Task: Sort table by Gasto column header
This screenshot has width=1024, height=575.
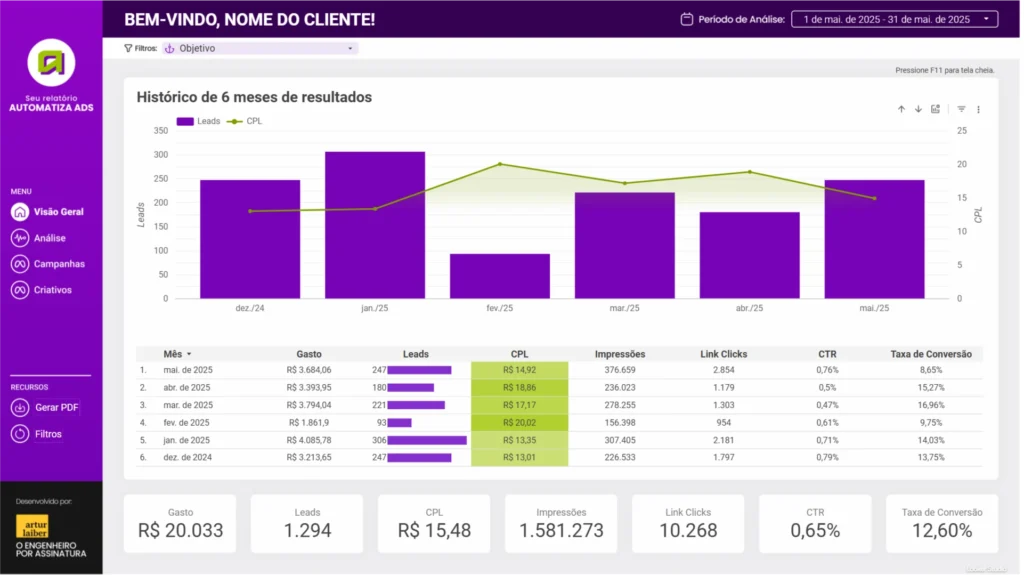Action: tap(309, 354)
